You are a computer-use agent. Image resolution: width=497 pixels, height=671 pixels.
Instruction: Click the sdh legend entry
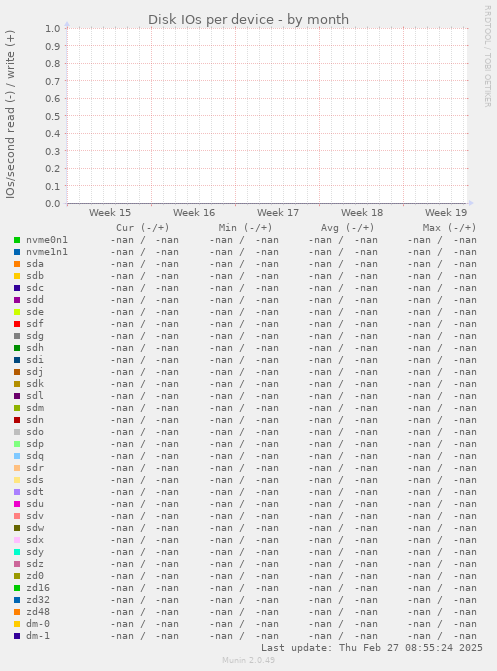tap(35, 348)
